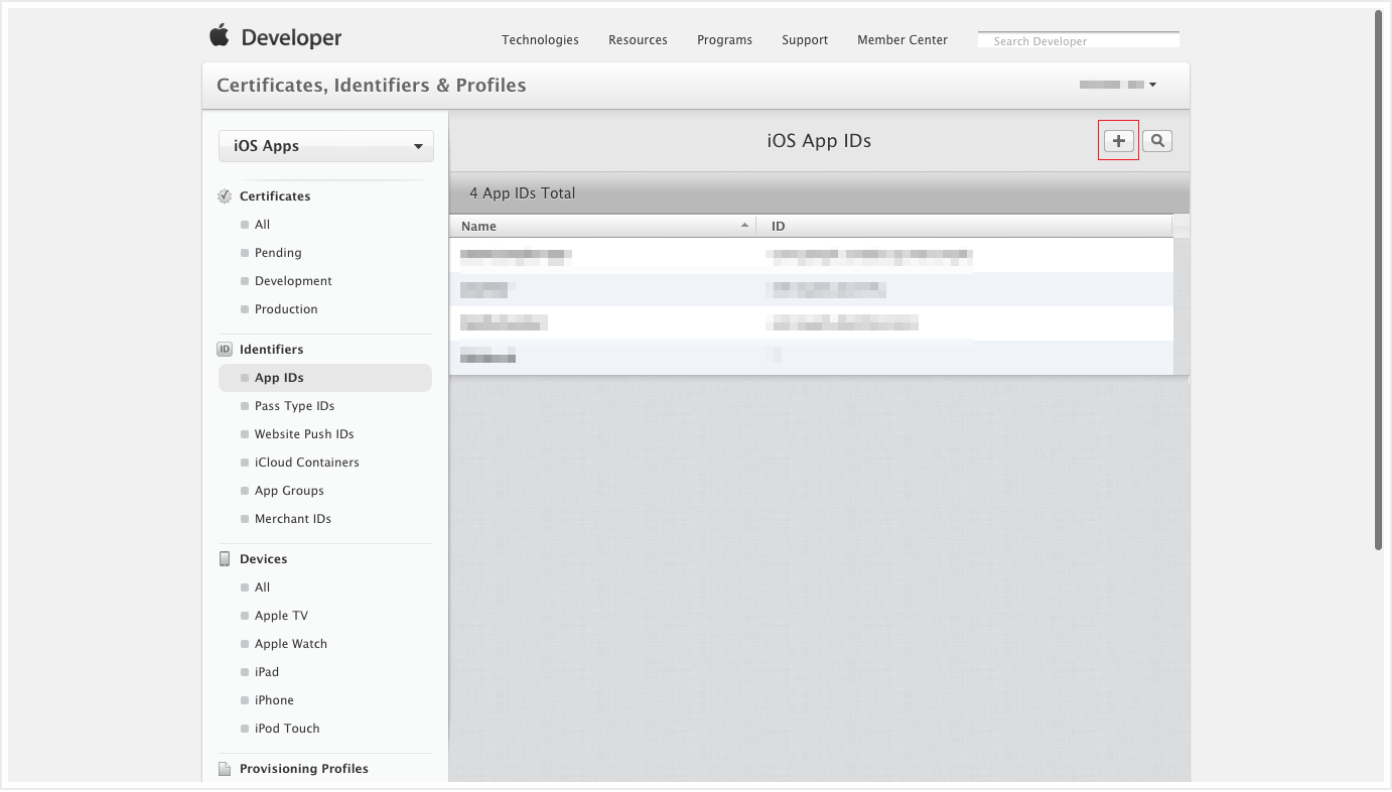1392x792 pixels.
Task: Show Development certificates
Action: (293, 281)
